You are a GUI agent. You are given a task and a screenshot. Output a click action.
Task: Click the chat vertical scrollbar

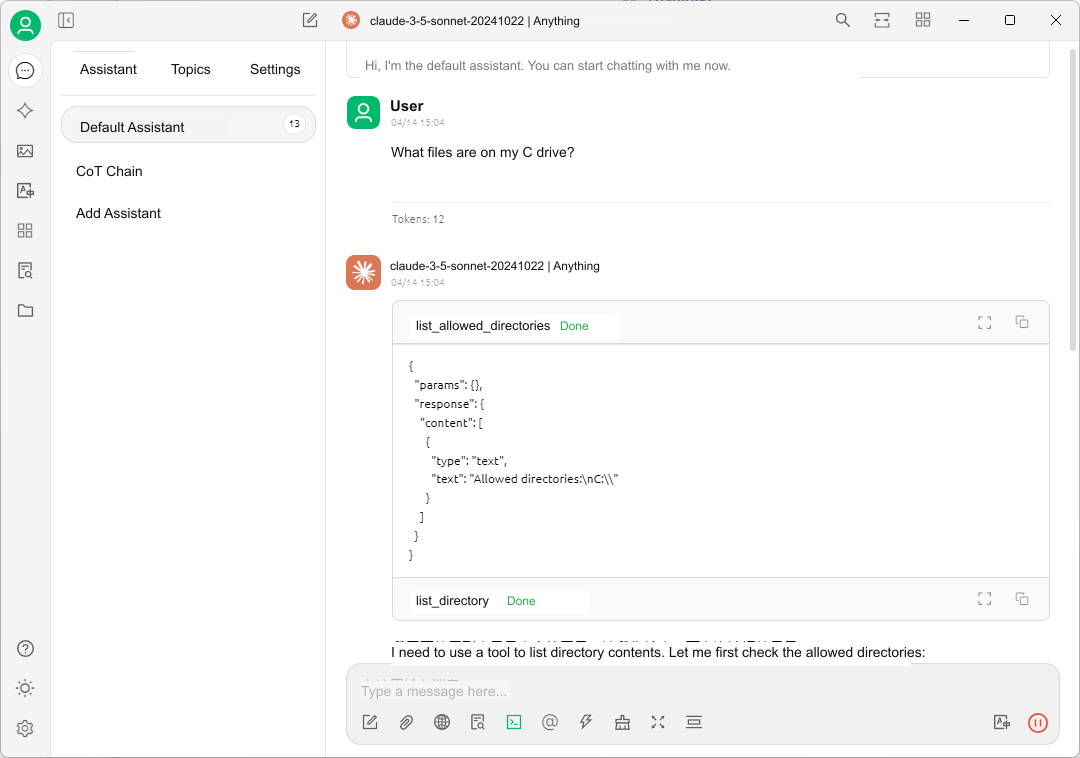coord(1073,200)
